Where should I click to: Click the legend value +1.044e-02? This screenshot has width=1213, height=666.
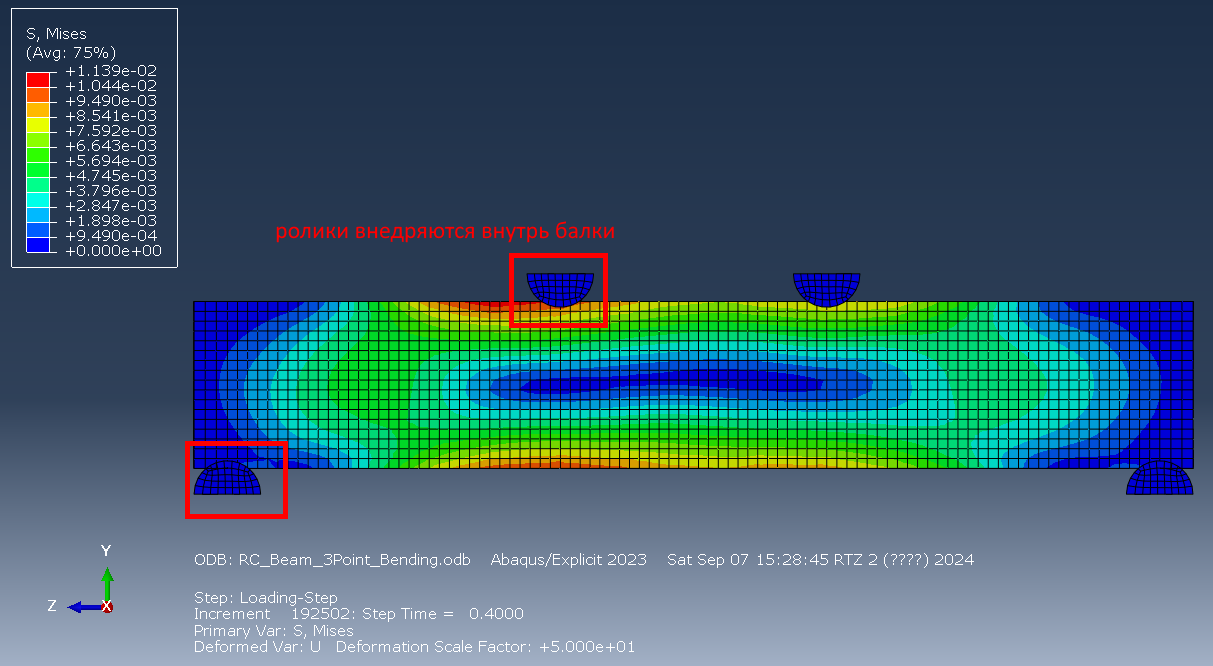tap(111, 86)
